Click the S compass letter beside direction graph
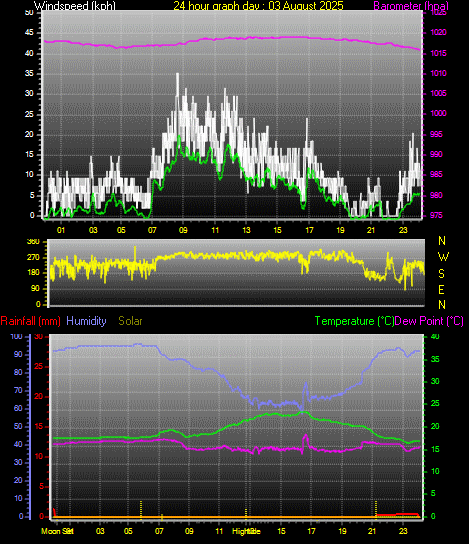The image size is (469, 544). pyautogui.click(x=441, y=274)
